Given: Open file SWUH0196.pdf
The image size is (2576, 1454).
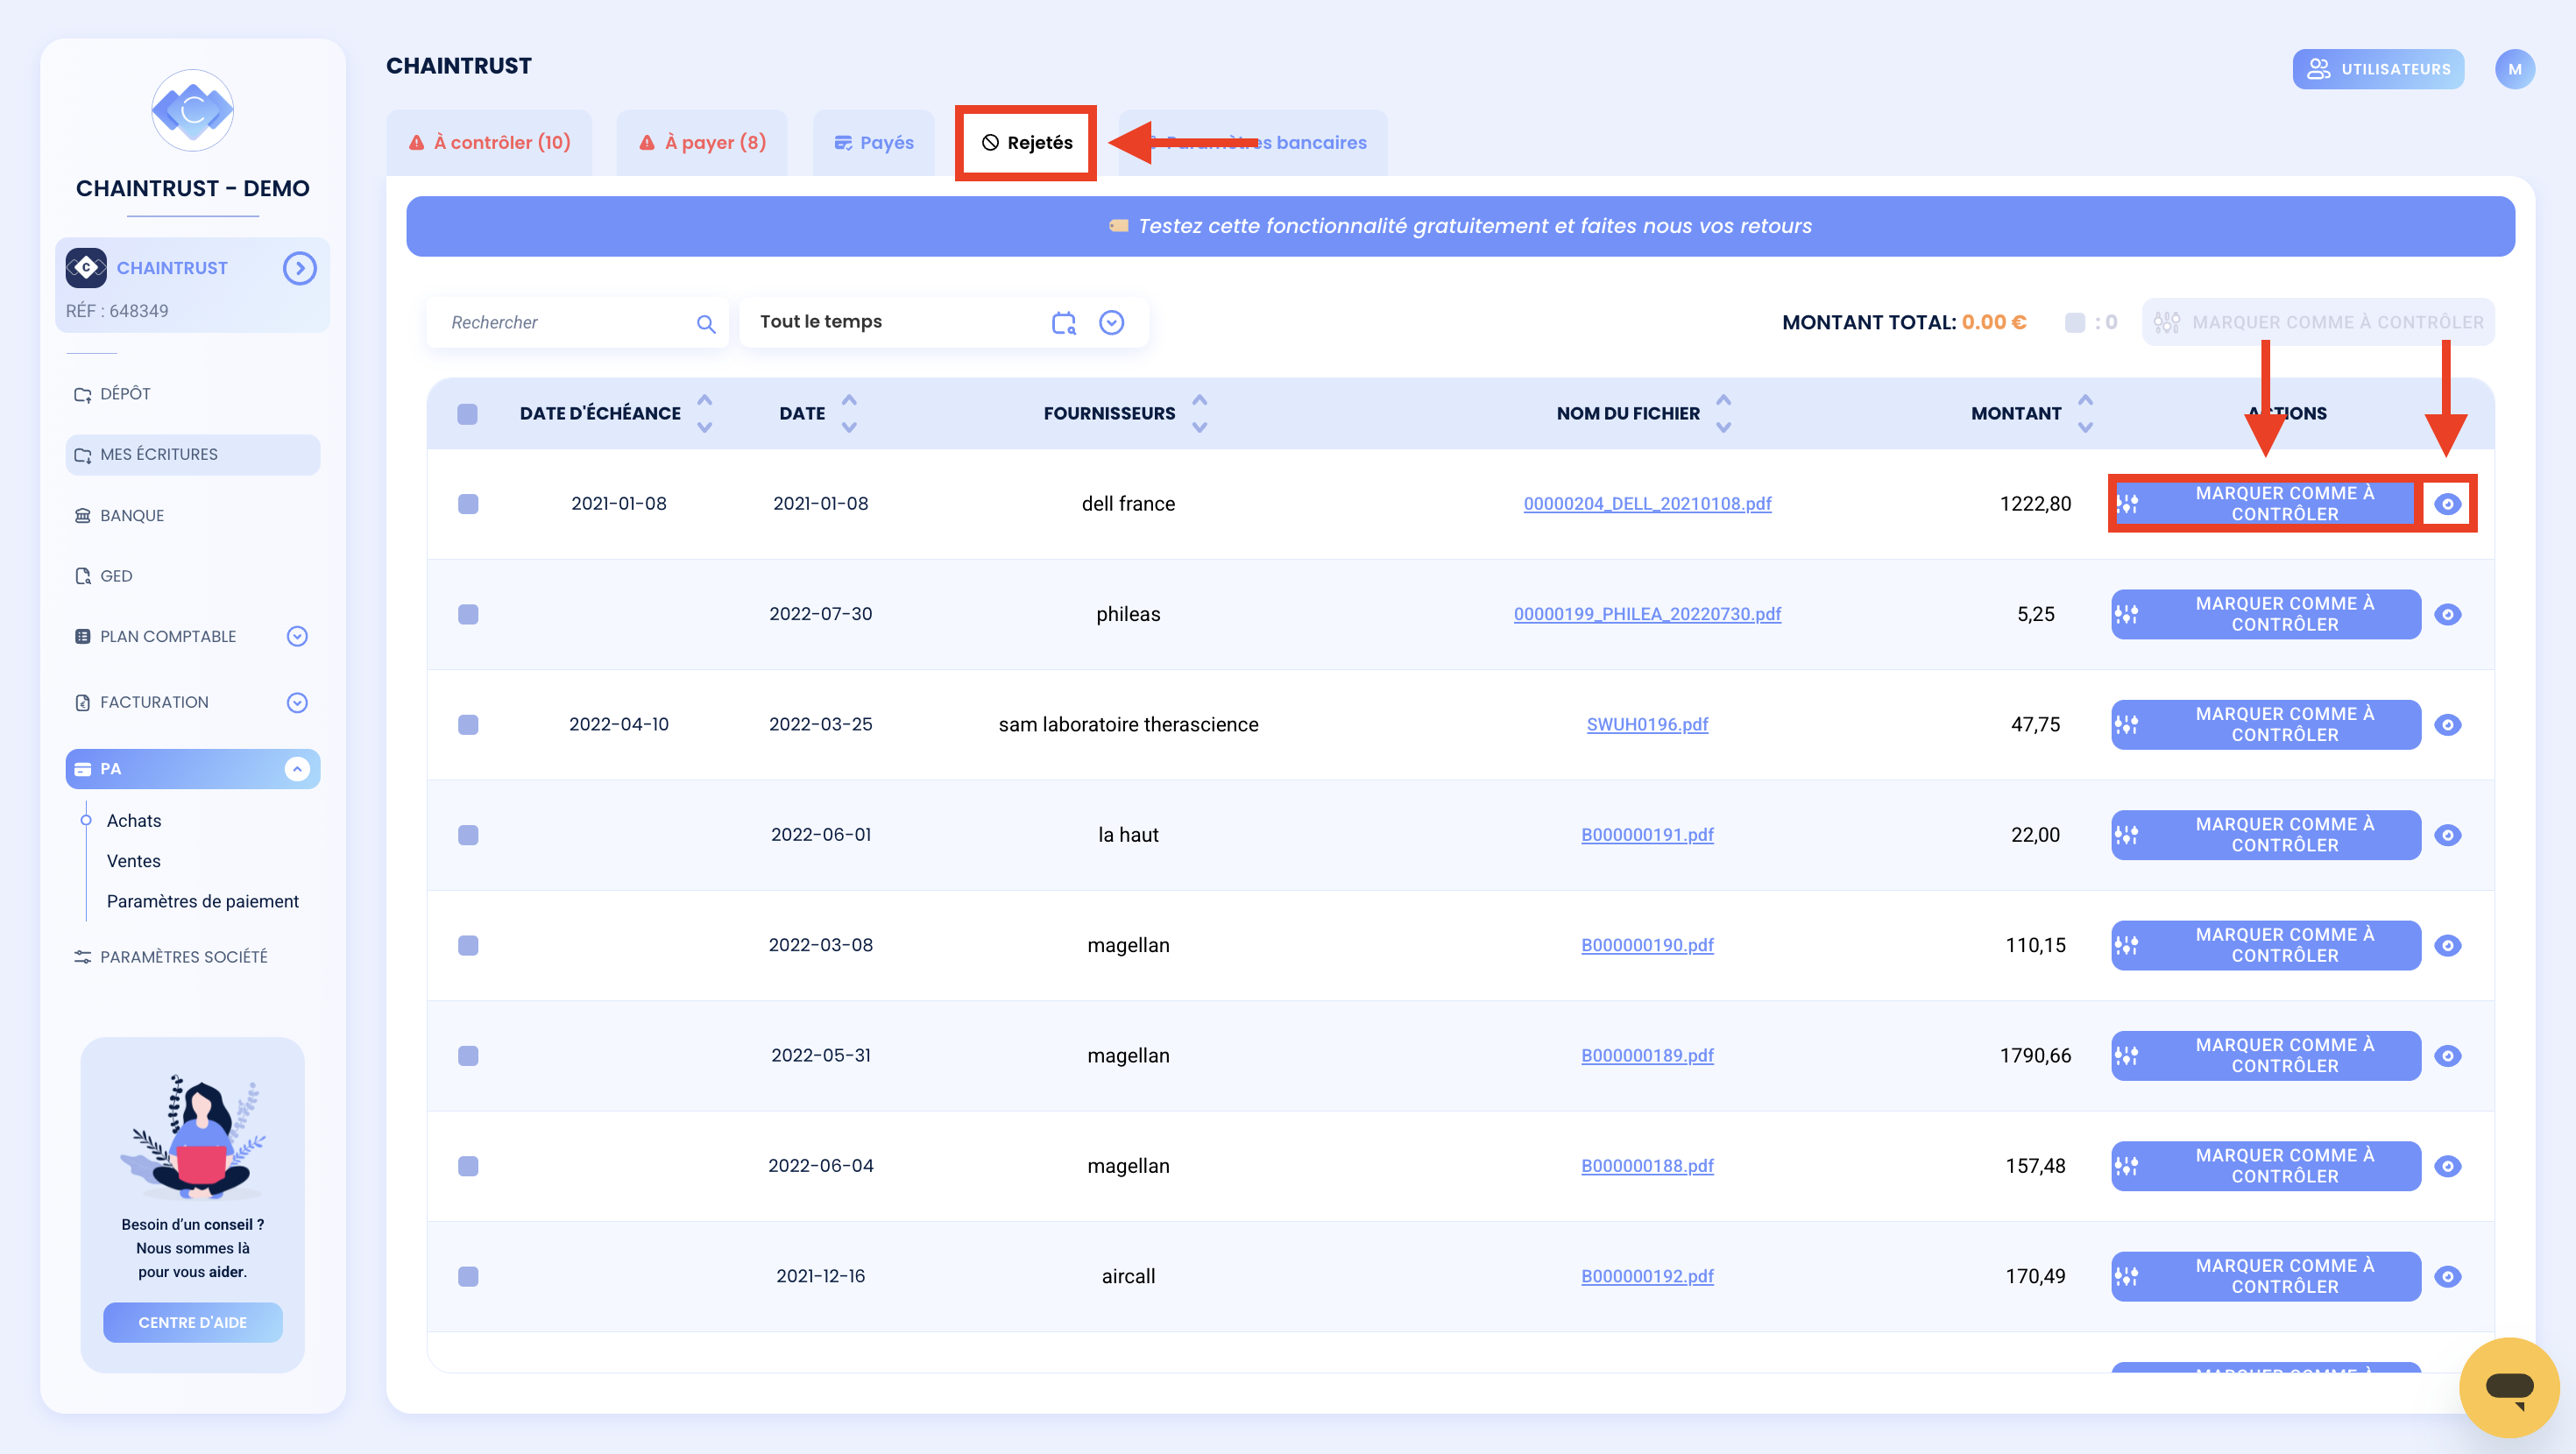Looking at the screenshot, I should [x=1647, y=724].
